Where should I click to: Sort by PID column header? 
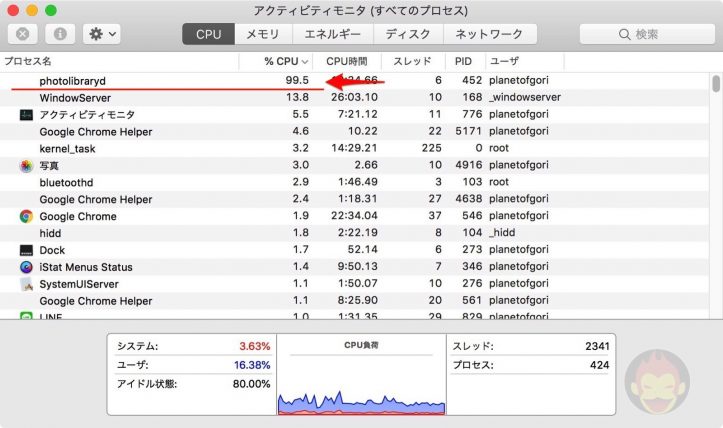[x=463, y=61]
